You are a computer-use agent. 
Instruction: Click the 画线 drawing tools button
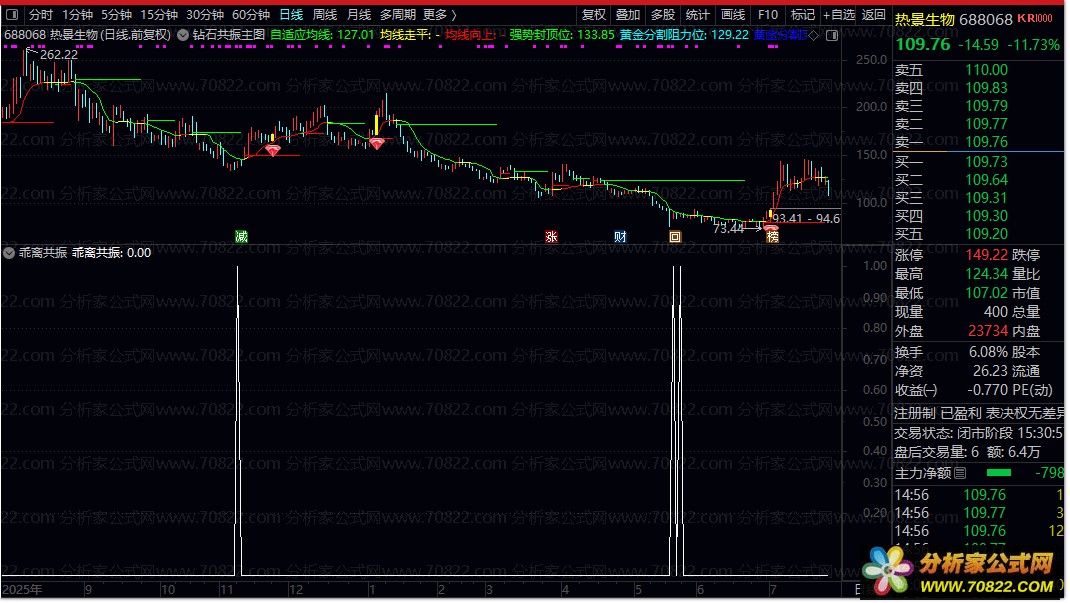pyautogui.click(x=733, y=14)
